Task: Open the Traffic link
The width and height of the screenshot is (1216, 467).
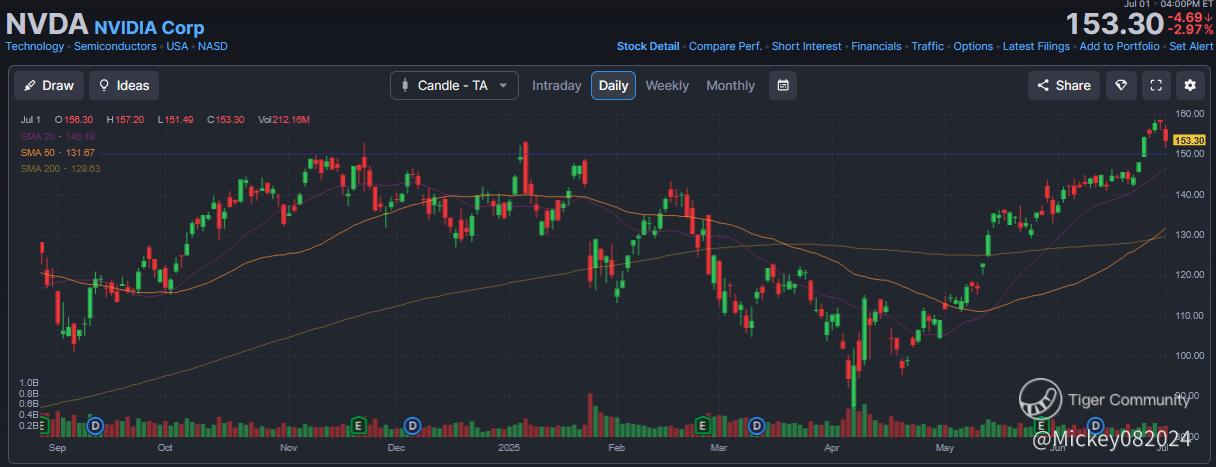Action: [x=927, y=46]
